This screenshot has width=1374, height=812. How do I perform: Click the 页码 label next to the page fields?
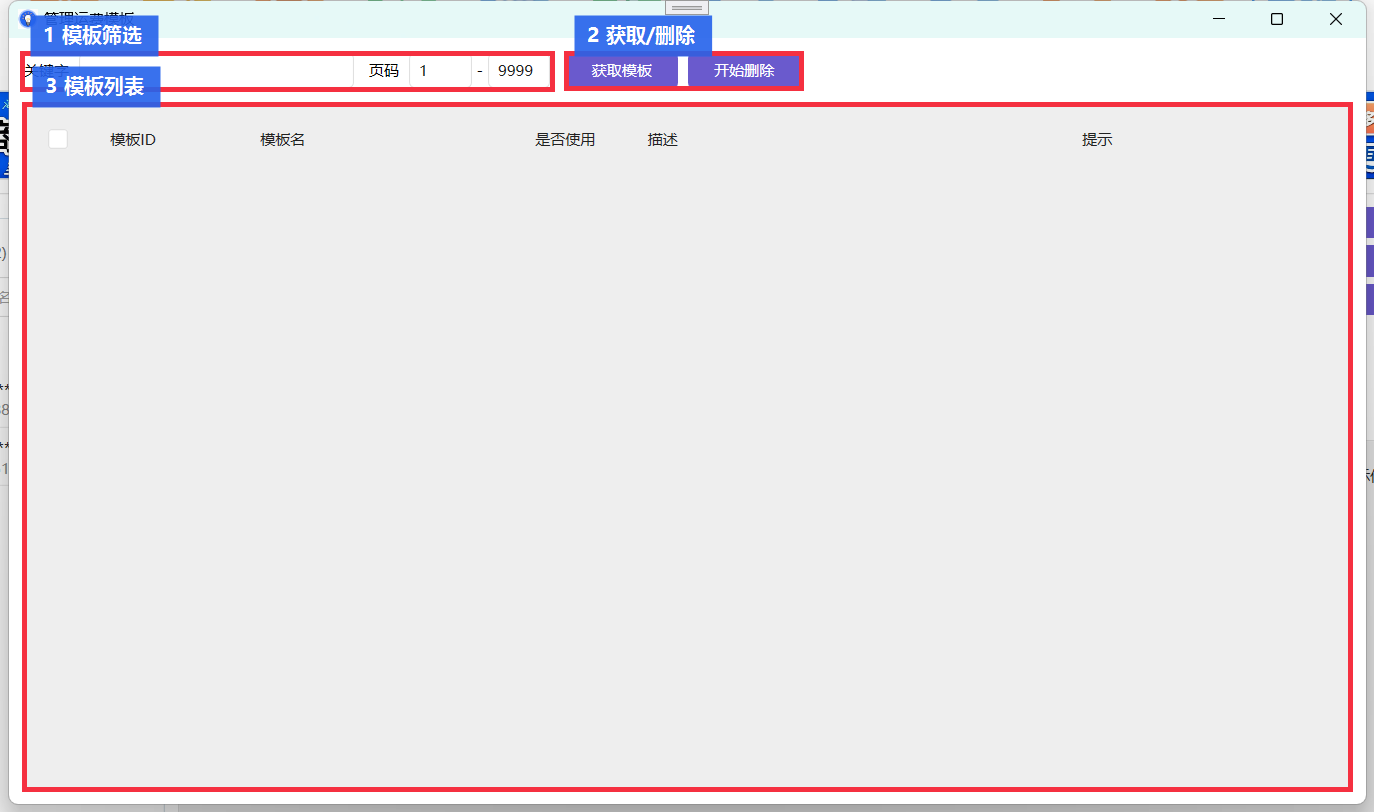[x=383, y=71]
